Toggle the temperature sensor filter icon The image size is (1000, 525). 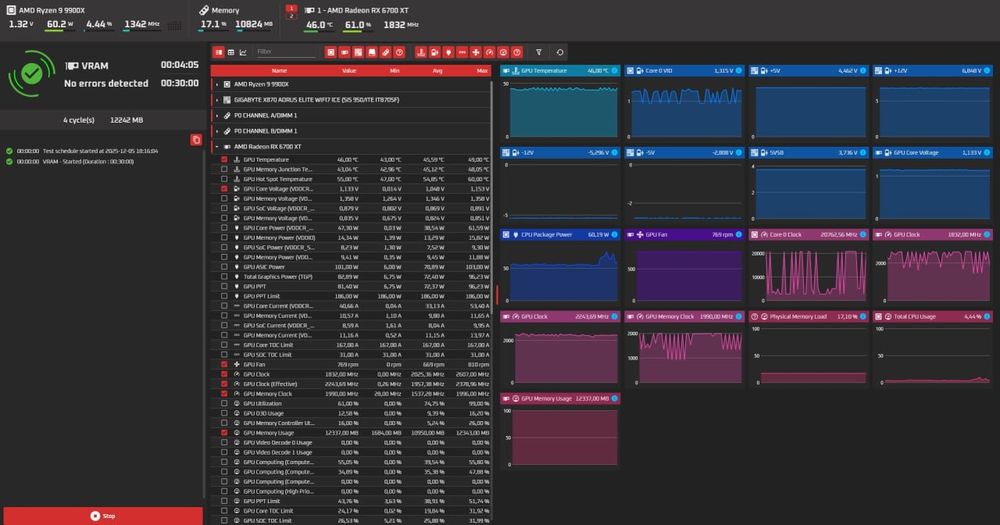coord(420,52)
